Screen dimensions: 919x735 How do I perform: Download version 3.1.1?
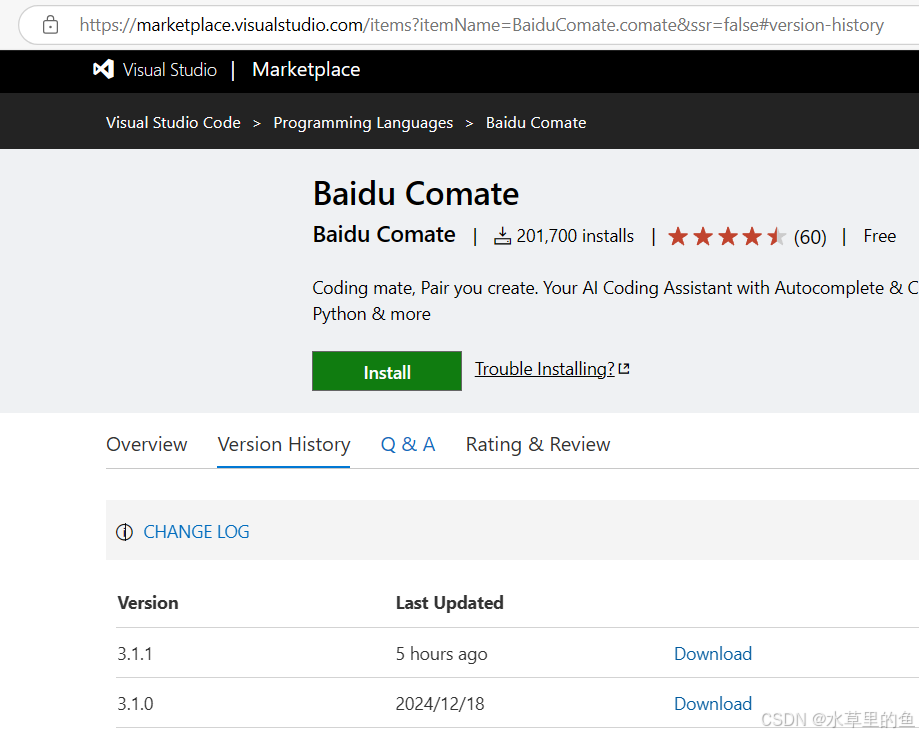[x=713, y=654]
